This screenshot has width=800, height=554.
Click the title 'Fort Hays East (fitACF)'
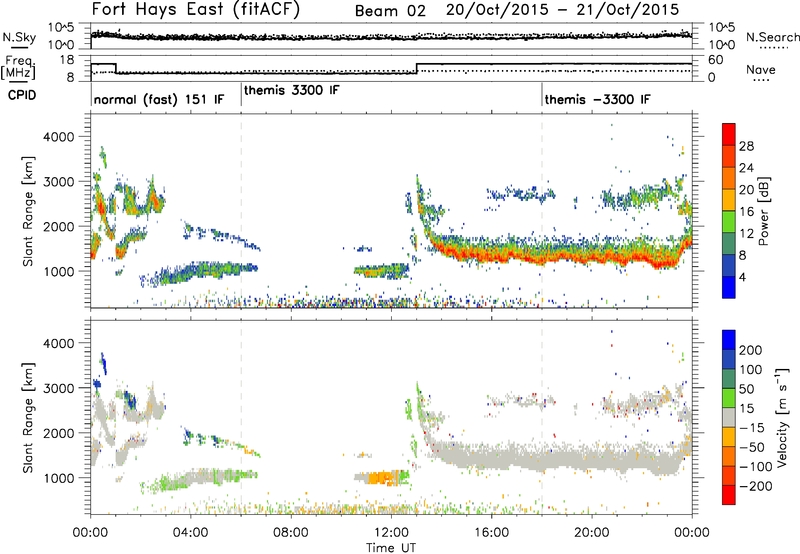point(196,9)
